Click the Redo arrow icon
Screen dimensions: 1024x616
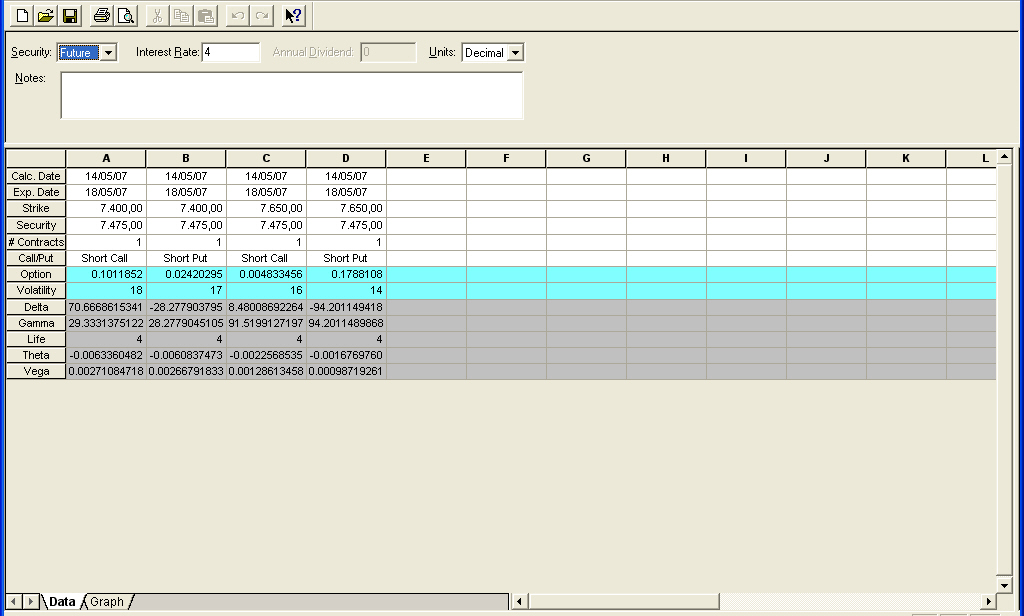pos(262,16)
